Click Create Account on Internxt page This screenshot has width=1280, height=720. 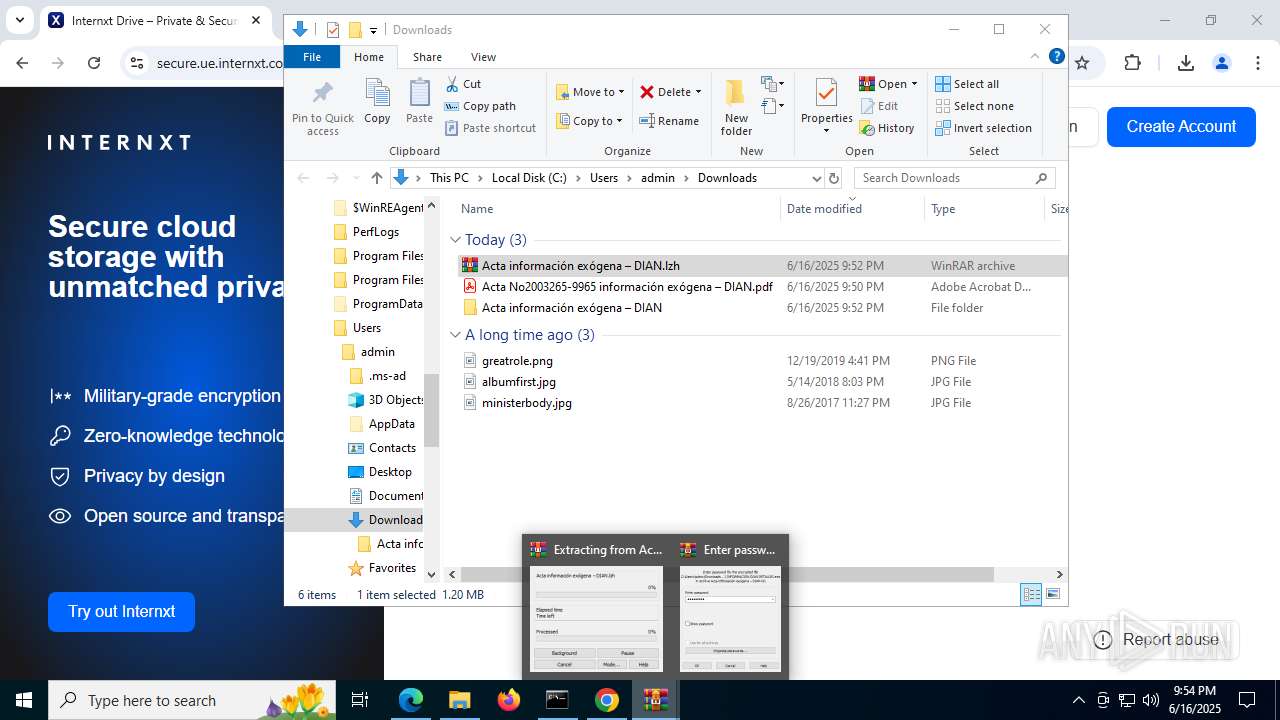(1181, 127)
